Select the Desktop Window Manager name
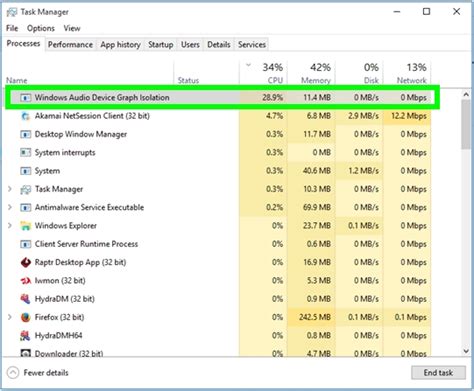This screenshot has width=474, height=391. point(81,134)
